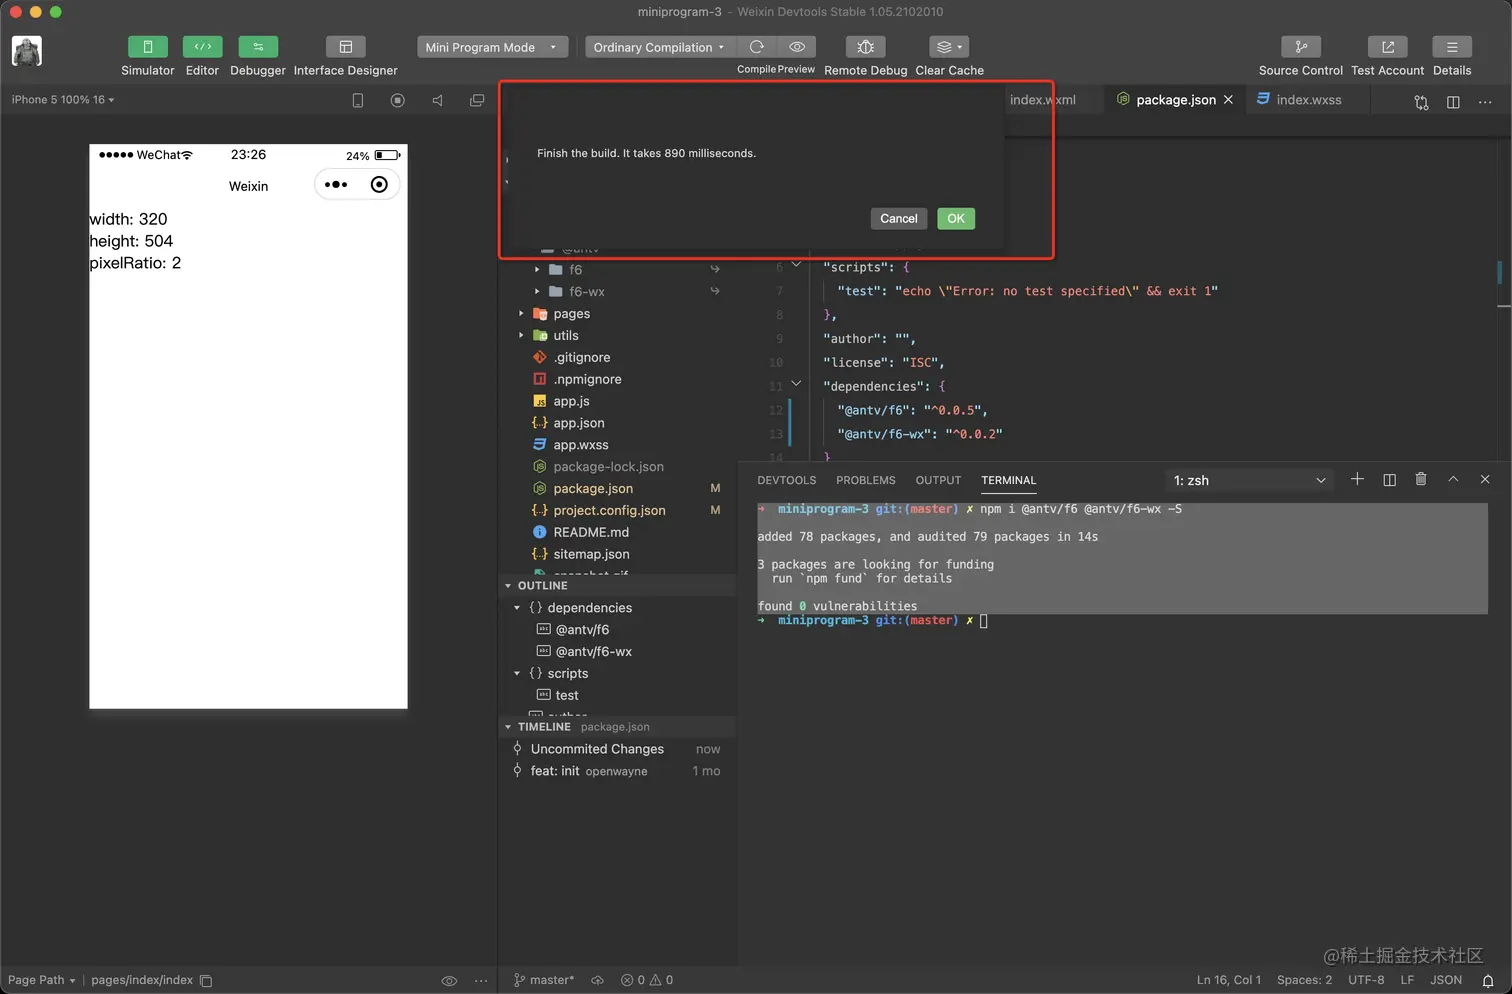The width and height of the screenshot is (1512, 994).
Task: Start Remote Debug
Action: tap(866, 47)
